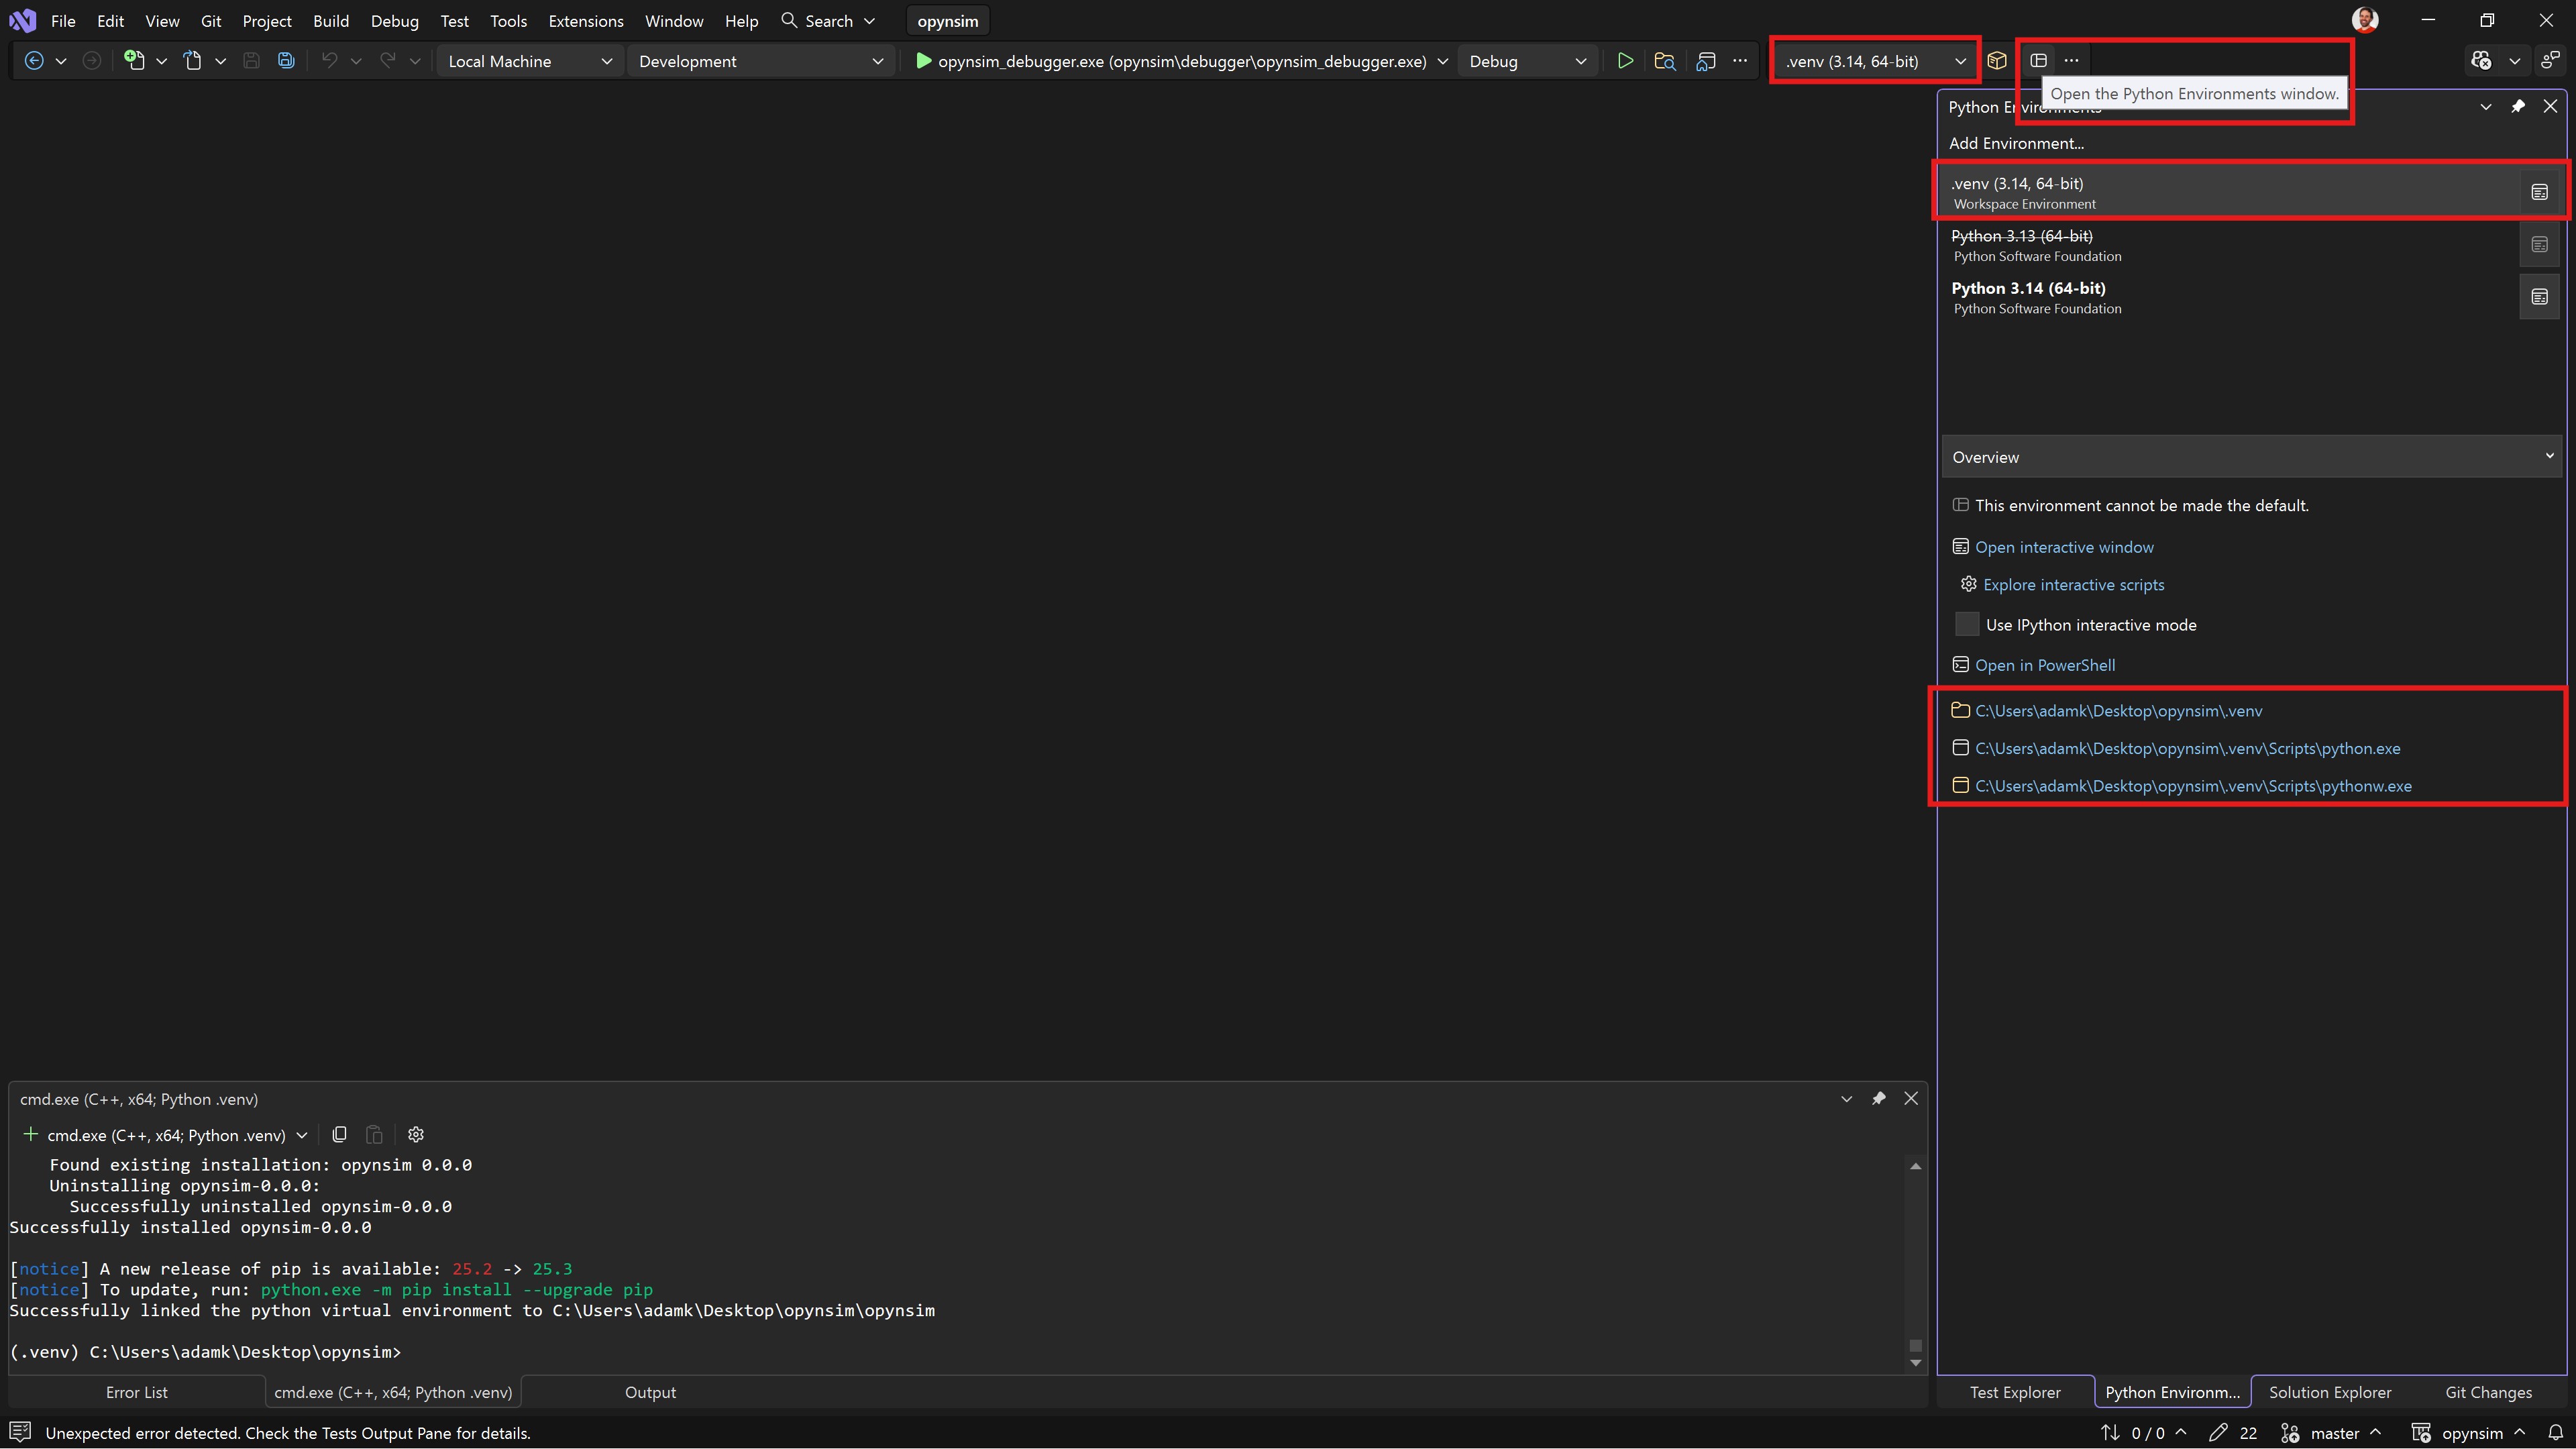This screenshot has height=1449, width=2576.
Task: Click the terminal vertical scrollbar down arrow
Action: coord(1915,1362)
